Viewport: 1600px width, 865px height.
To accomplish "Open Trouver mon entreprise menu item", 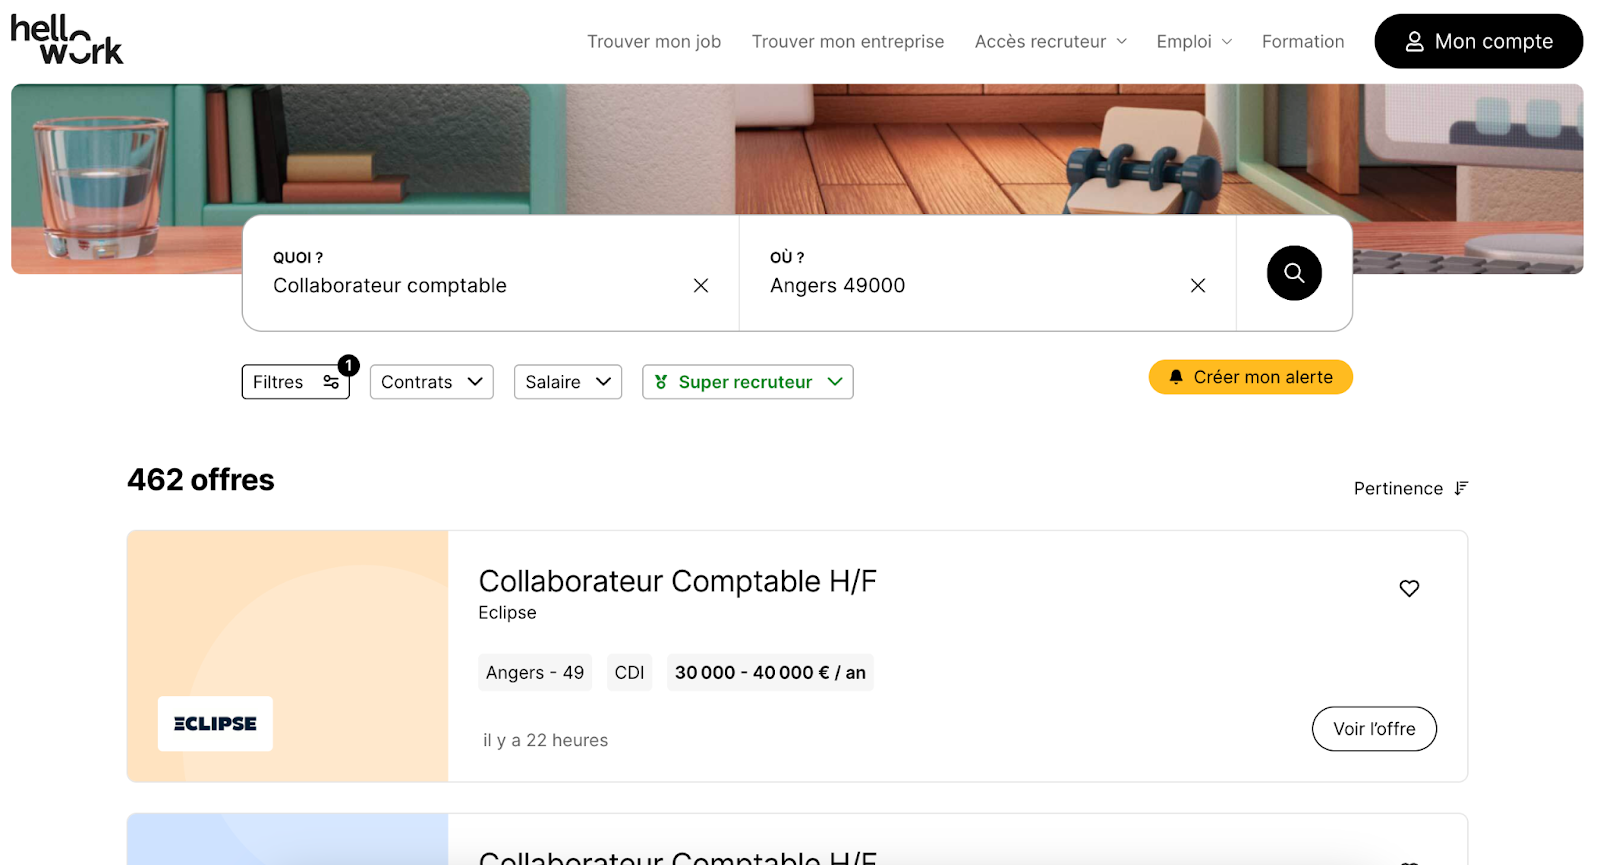I will coord(847,42).
